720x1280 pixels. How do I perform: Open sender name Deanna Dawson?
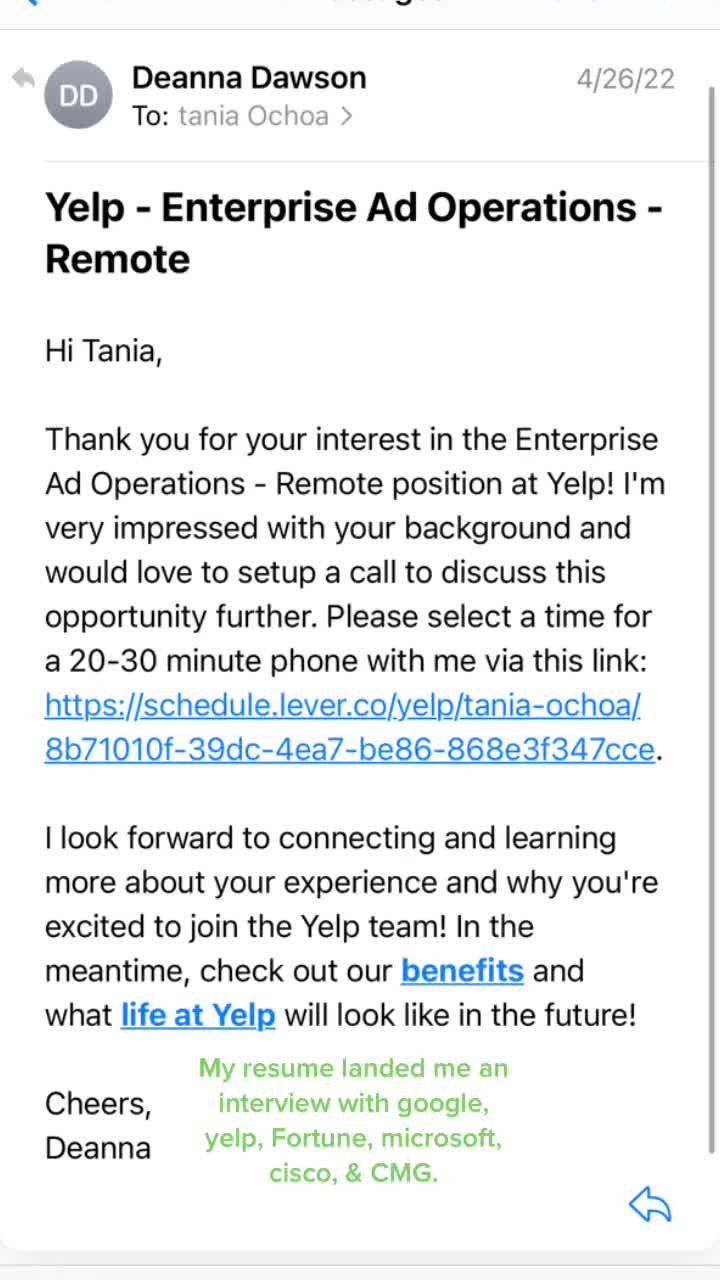[x=249, y=77]
